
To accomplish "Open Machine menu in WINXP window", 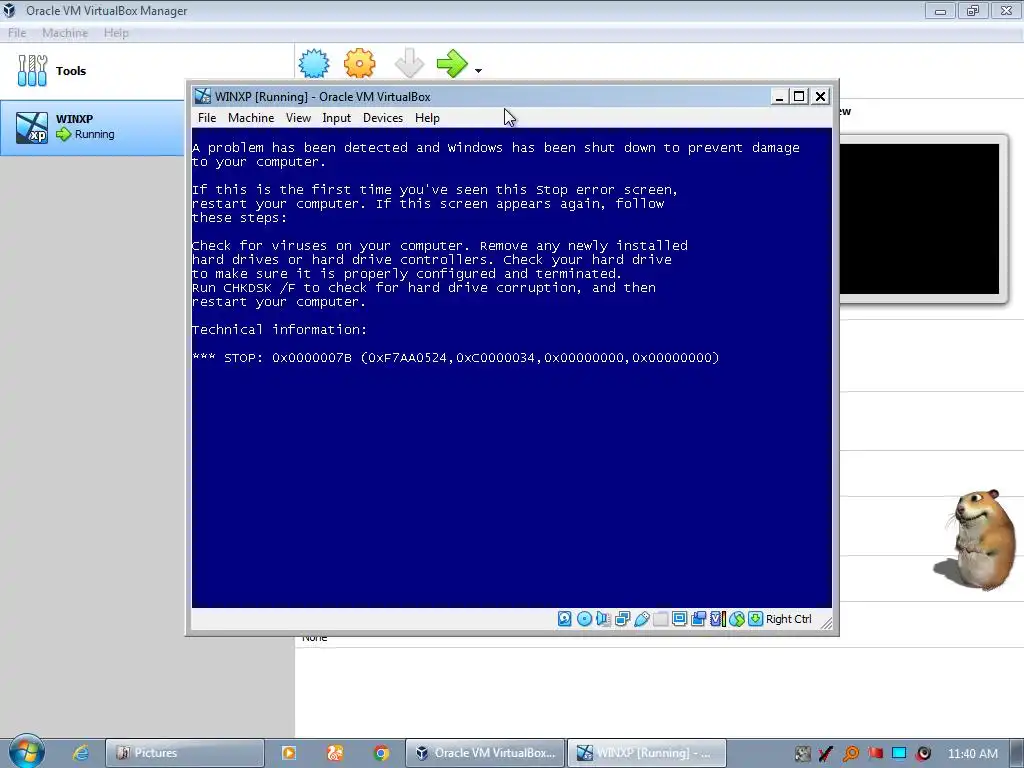I will [251, 118].
